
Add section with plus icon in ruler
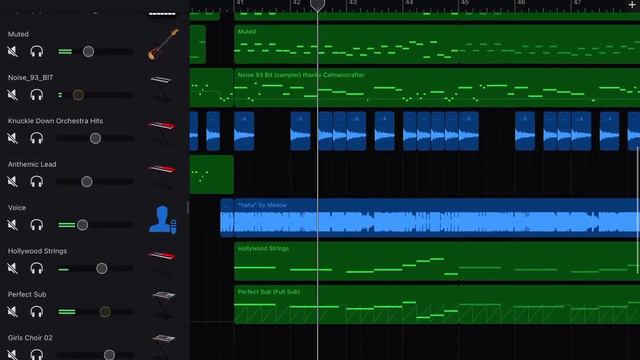click(632, 4)
